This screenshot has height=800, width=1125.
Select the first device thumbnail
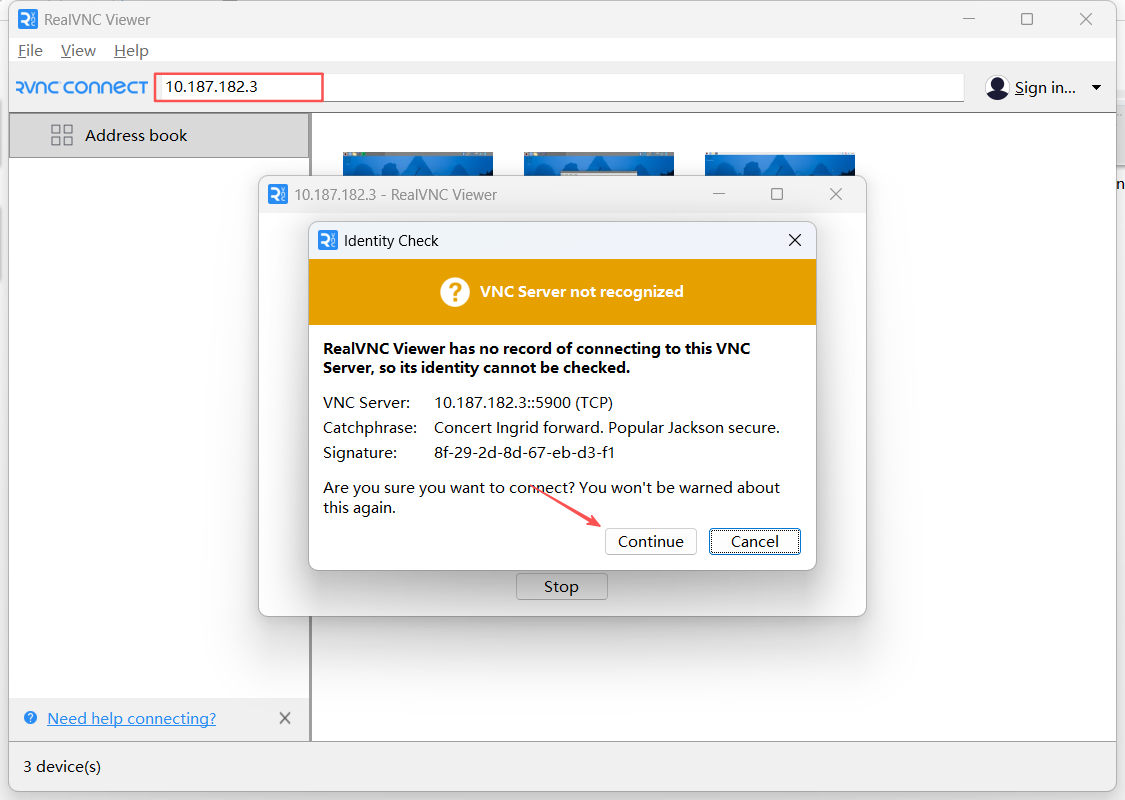[x=418, y=164]
